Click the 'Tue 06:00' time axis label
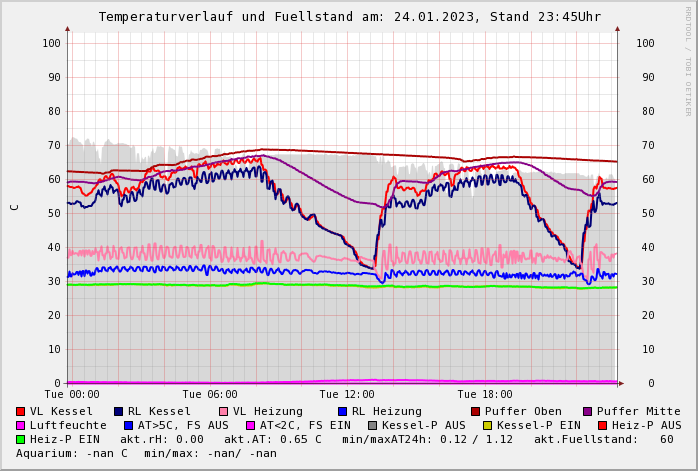The image size is (698, 471). tap(210, 395)
